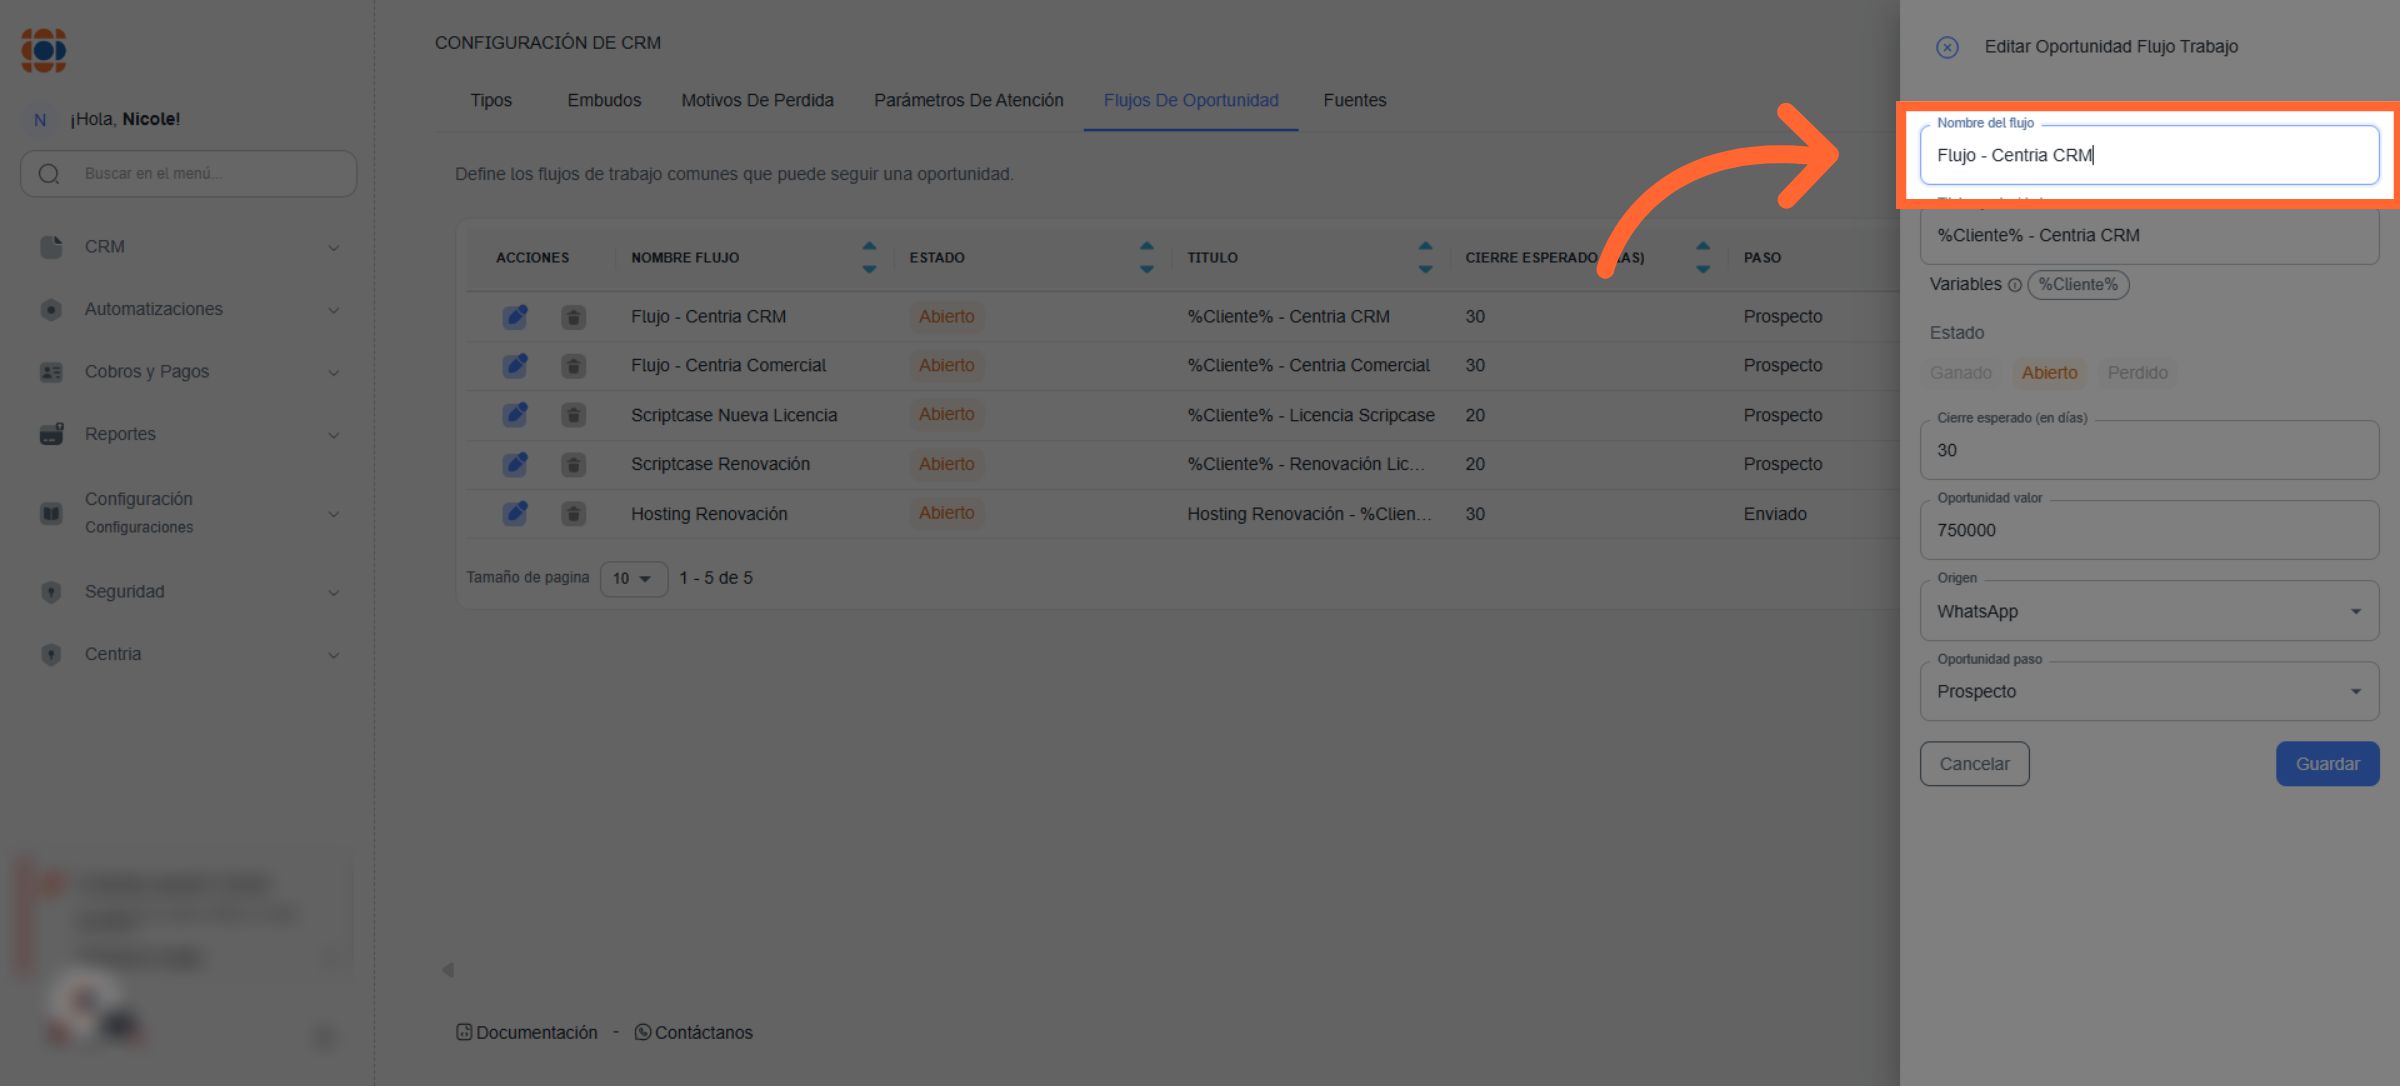Click edit icon for Flujo - Centria Comercial
2400x1086 pixels.
515,366
